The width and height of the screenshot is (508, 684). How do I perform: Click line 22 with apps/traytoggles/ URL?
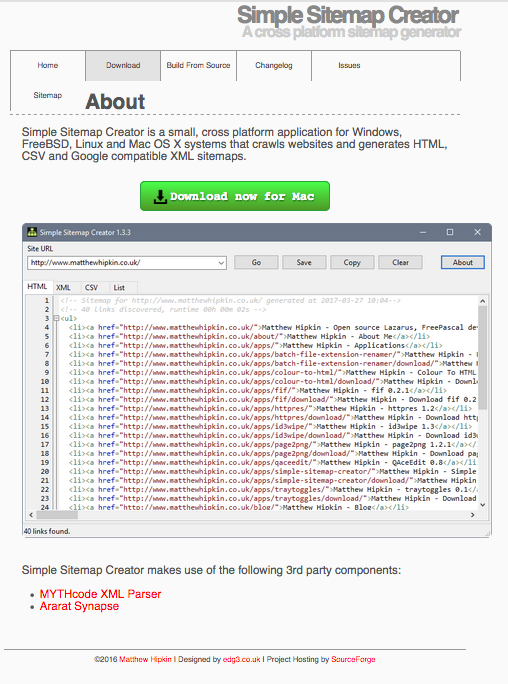[x=273, y=489]
